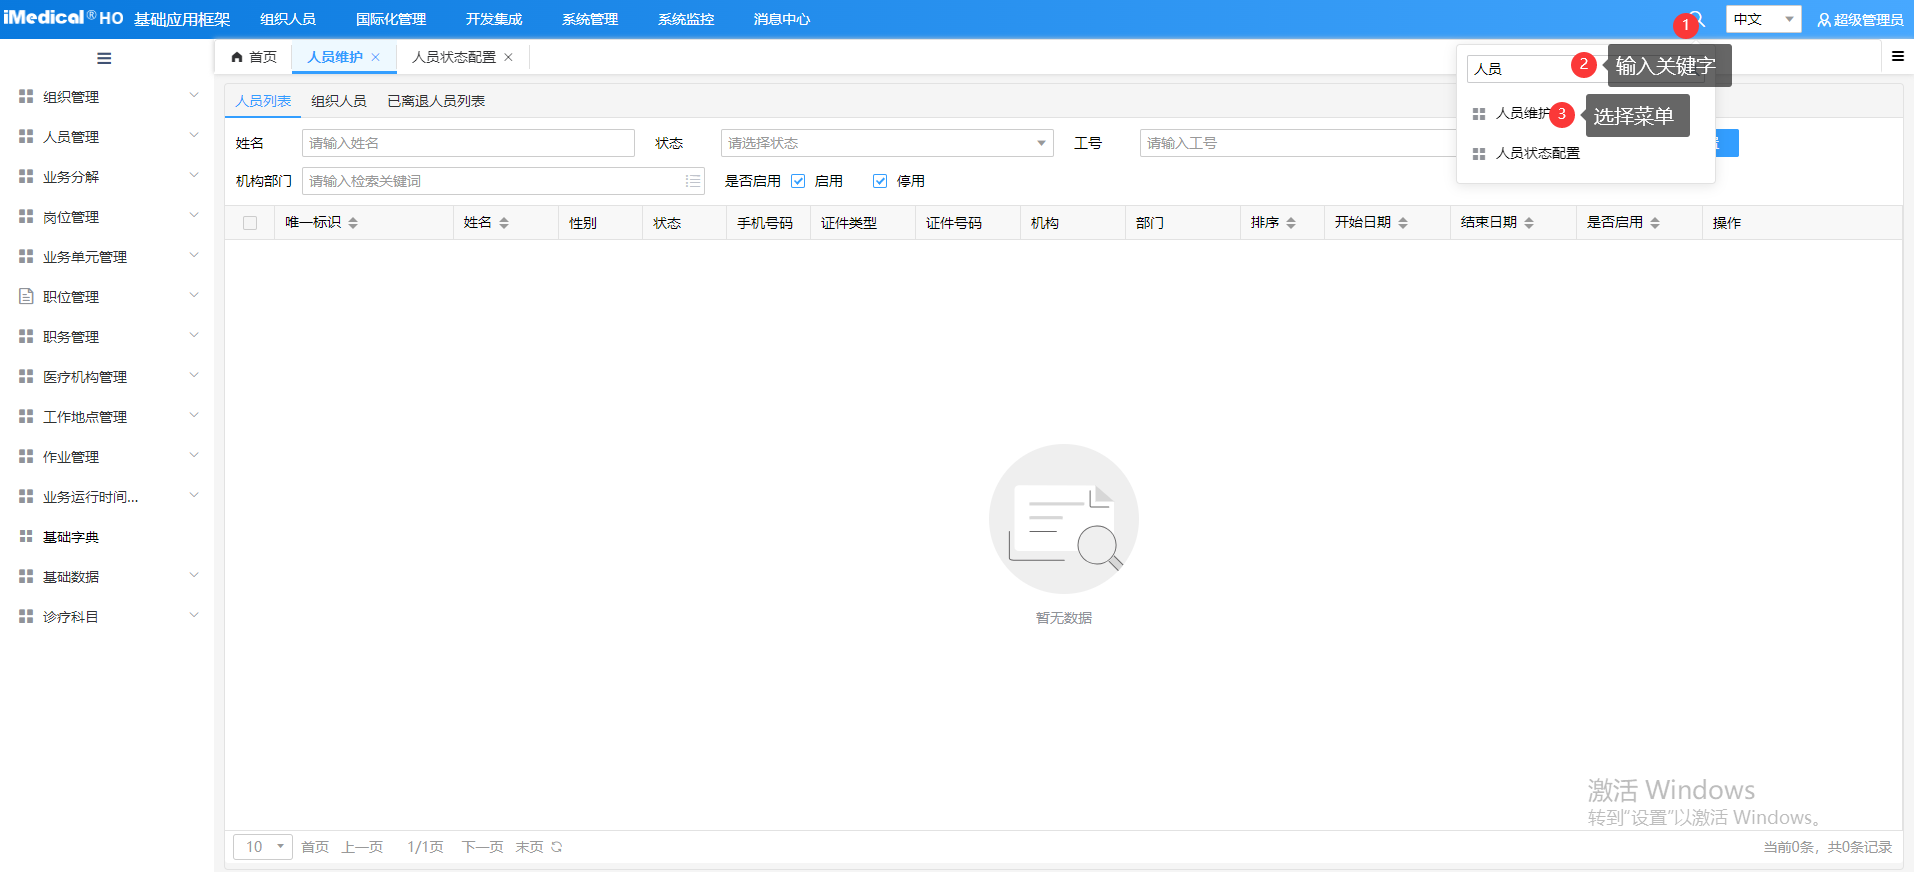The height and width of the screenshot is (873, 1914).
Task: Close the 人员维护 tab
Action: coord(376,57)
